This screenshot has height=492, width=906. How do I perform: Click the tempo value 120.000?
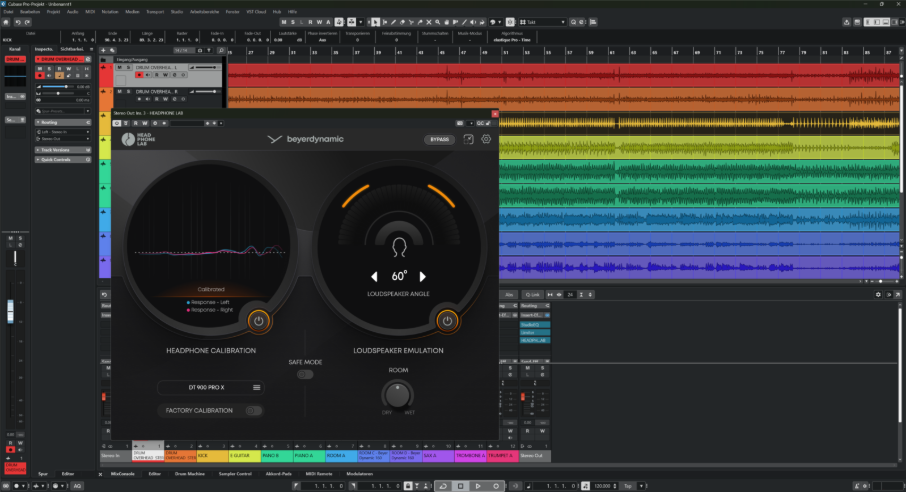(602, 486)
